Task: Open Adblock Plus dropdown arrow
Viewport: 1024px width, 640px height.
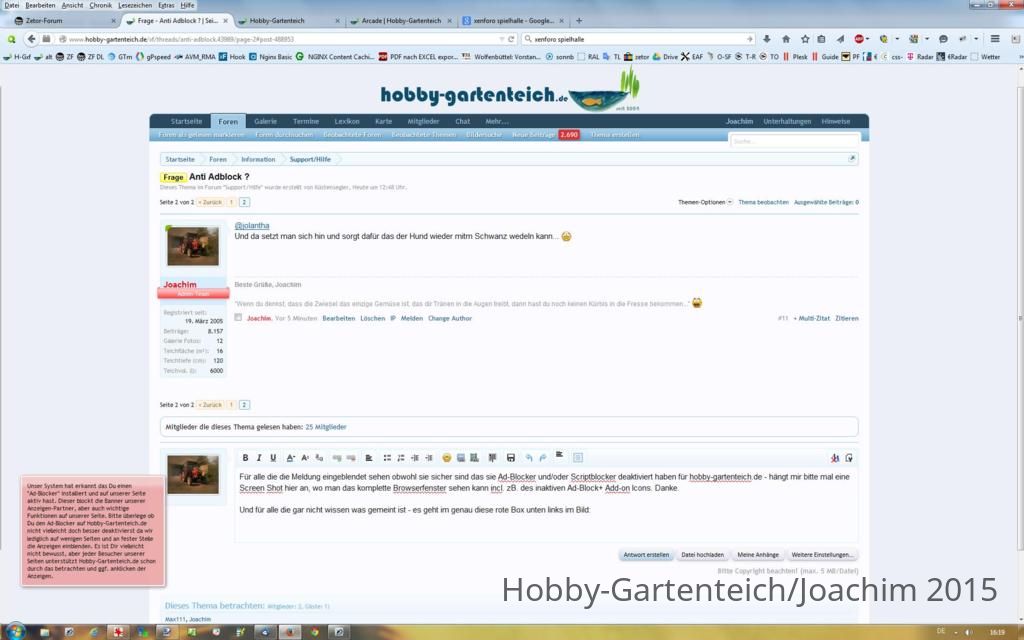Action: 867,39
